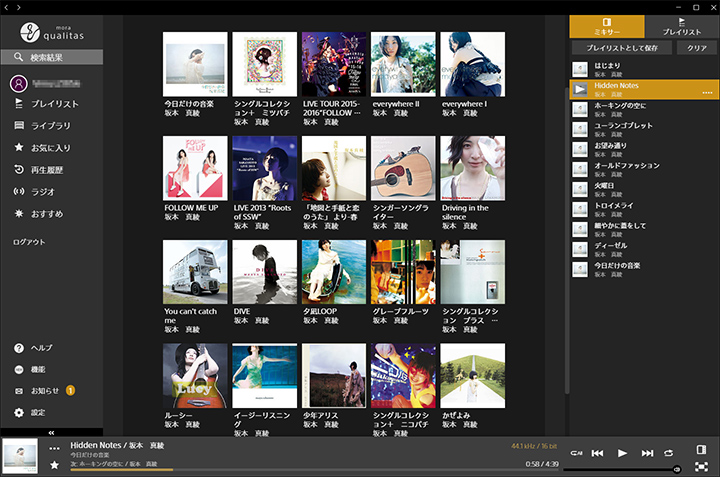Click the mora qualitas logo
Image resolution: width=720 pixels, height=477 pixels.
click(52, 33)
